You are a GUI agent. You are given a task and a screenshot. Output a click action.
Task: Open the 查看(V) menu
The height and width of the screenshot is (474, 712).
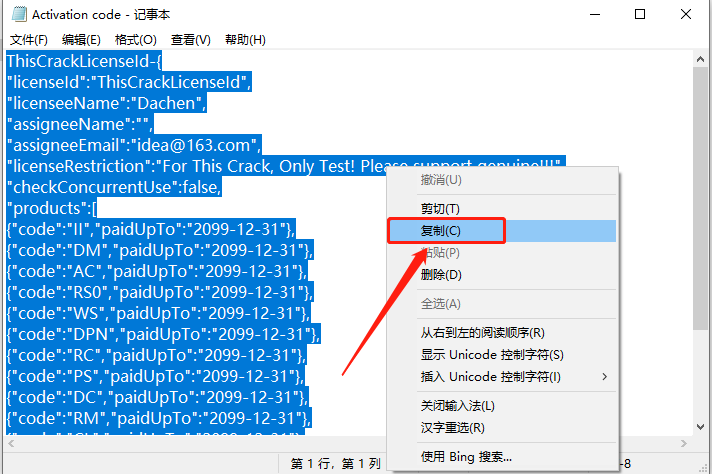(x=190, y=40)
